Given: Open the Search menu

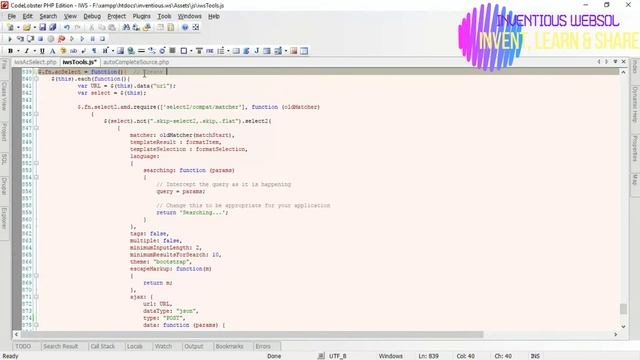Looking at the screenshot, I should [48, 16].
